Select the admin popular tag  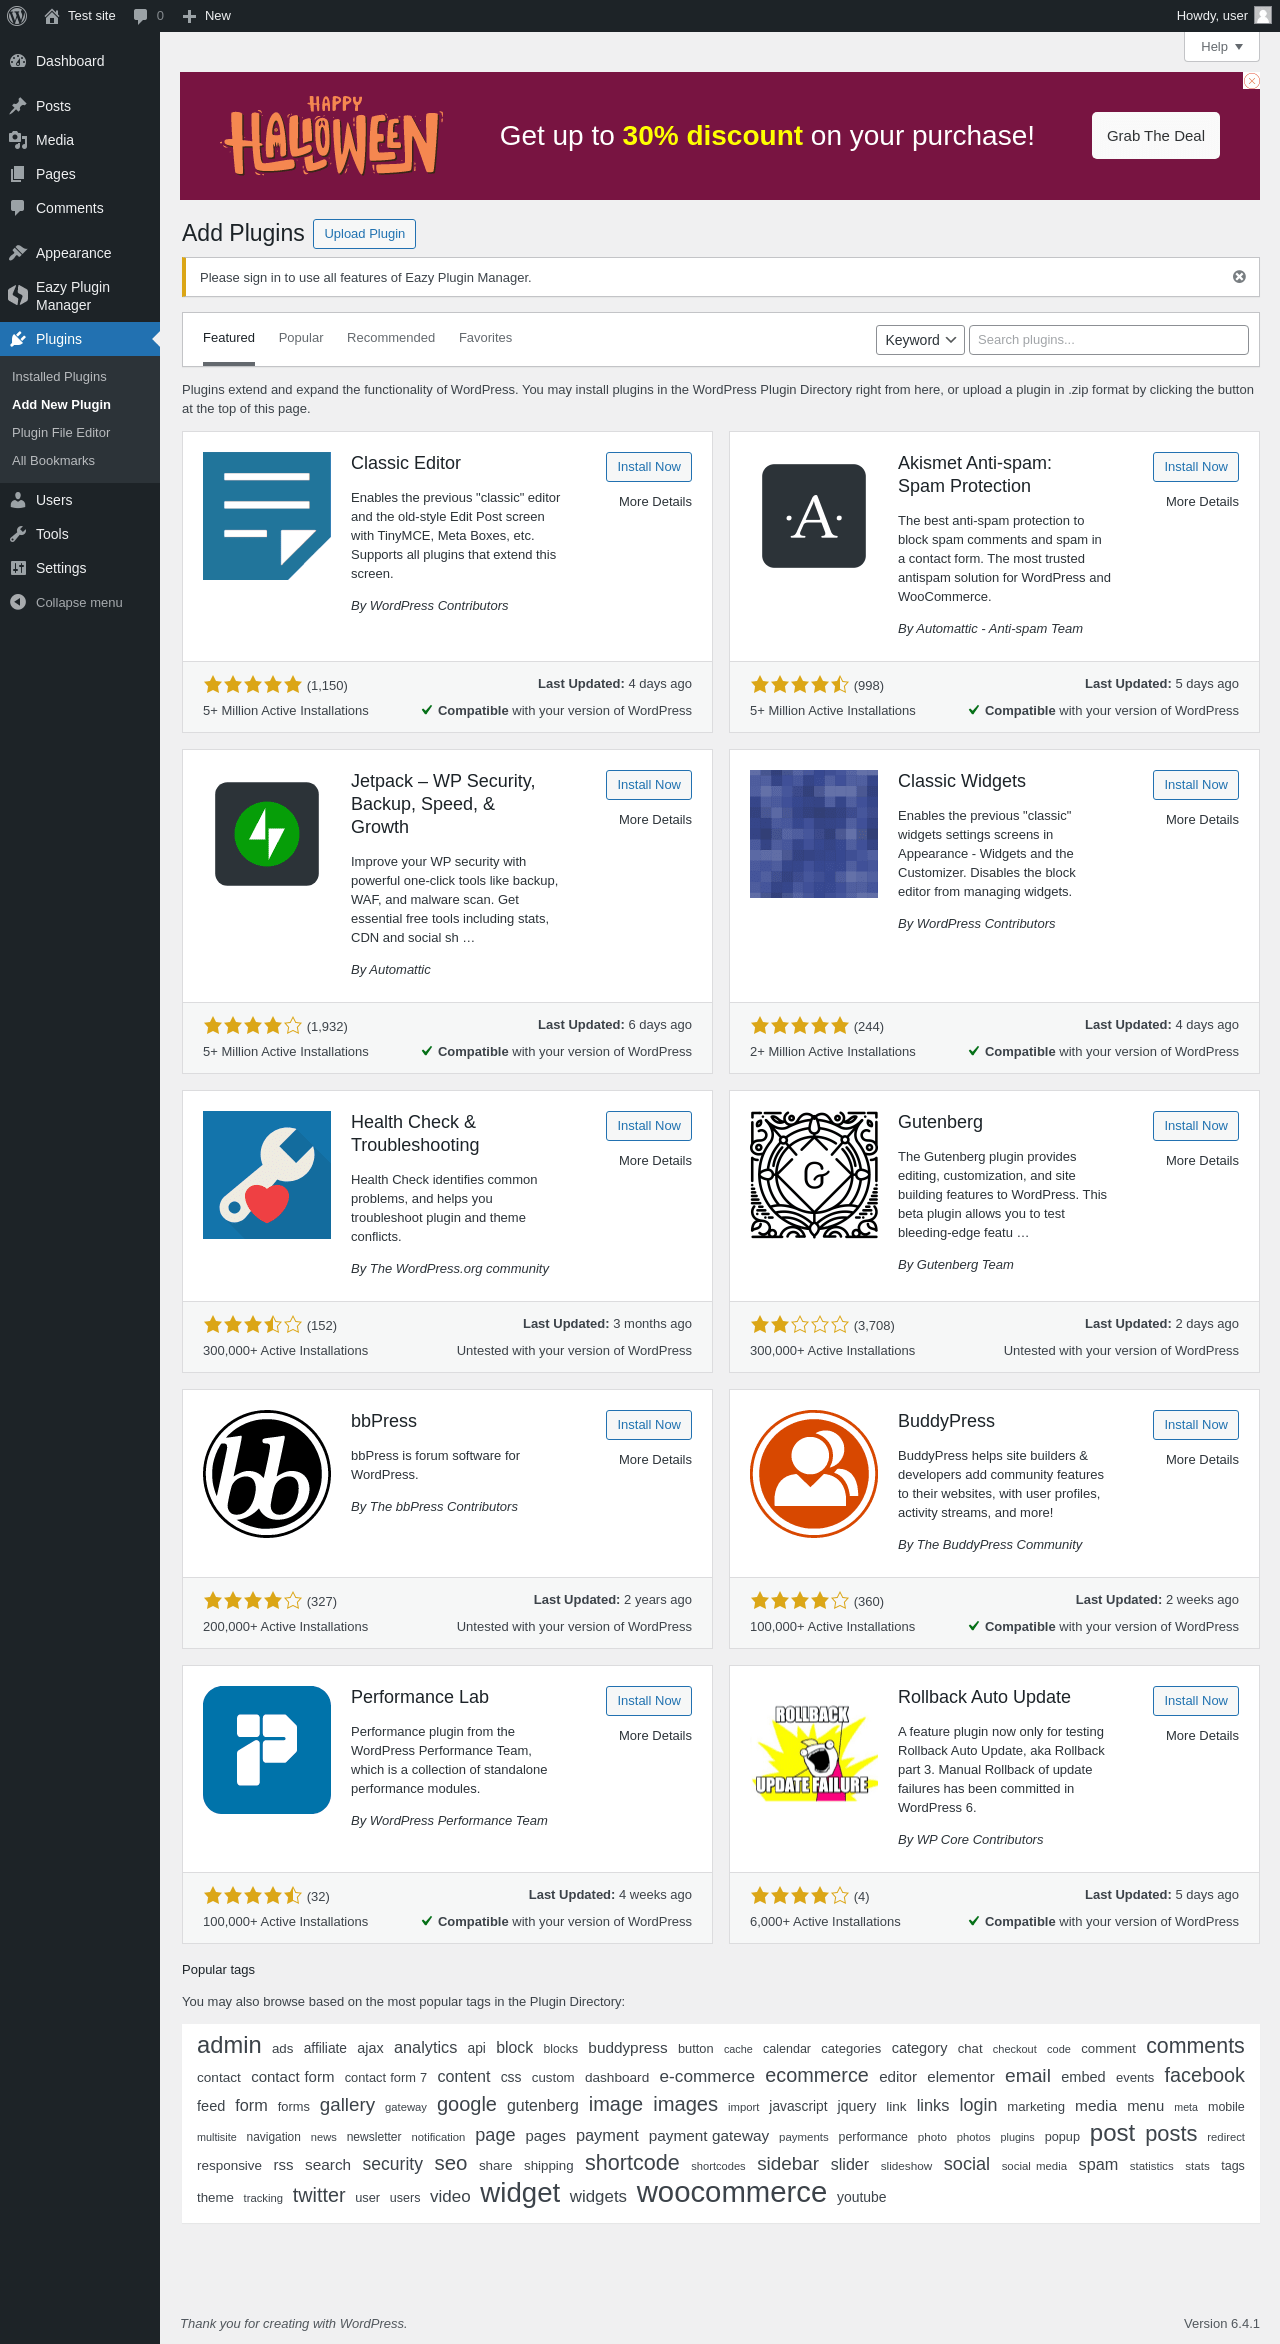click(x=229, y=2045)
